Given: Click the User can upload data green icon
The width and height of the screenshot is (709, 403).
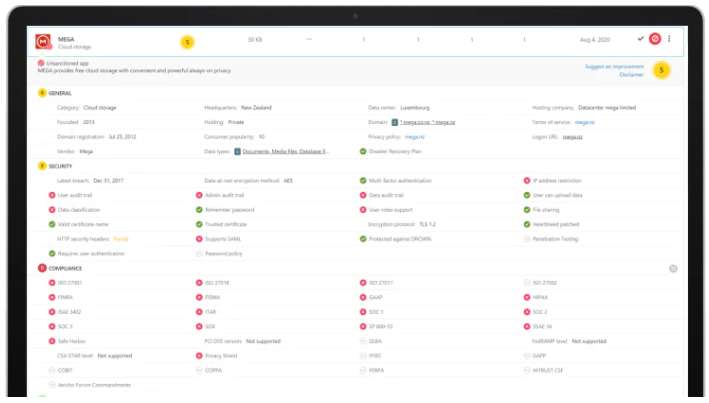Looking at the screenshot, I should 527,195.
